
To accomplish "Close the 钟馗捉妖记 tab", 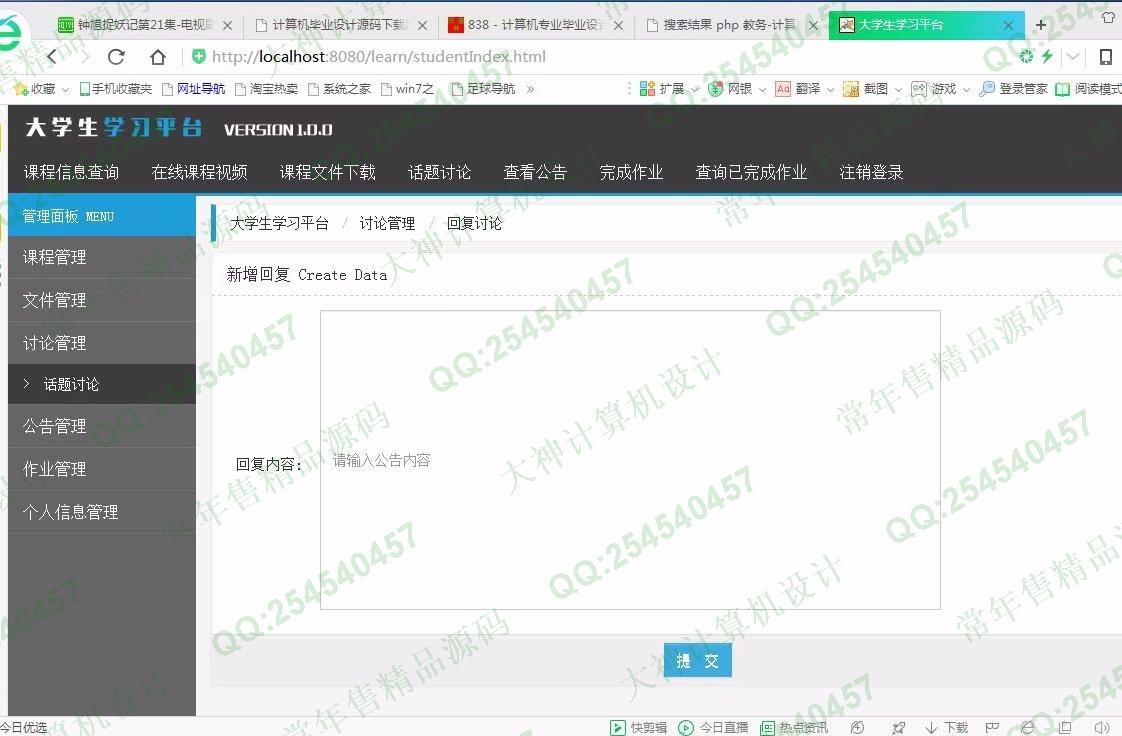I will tap(227, 25).
